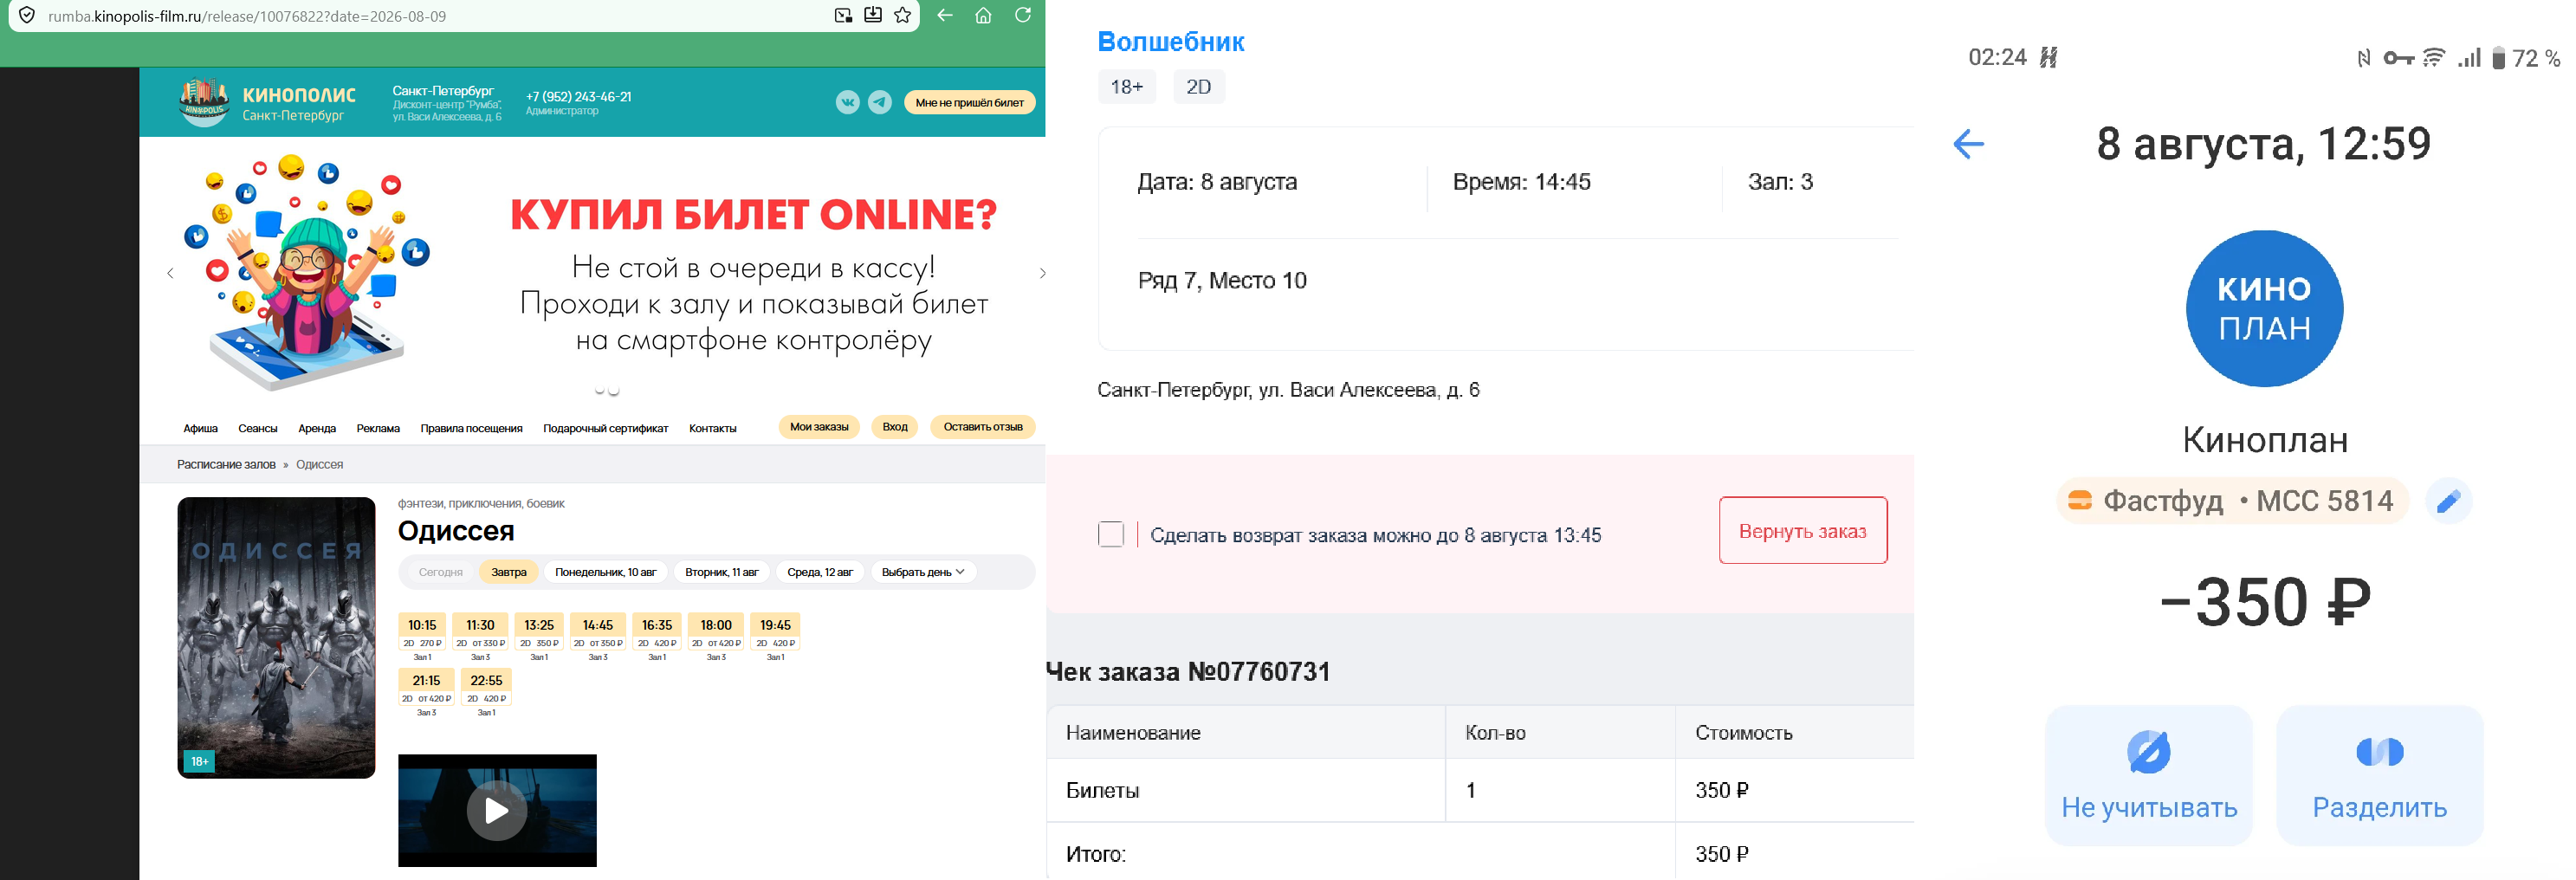Select the Завтра date tab

click(x=509, y=572)
